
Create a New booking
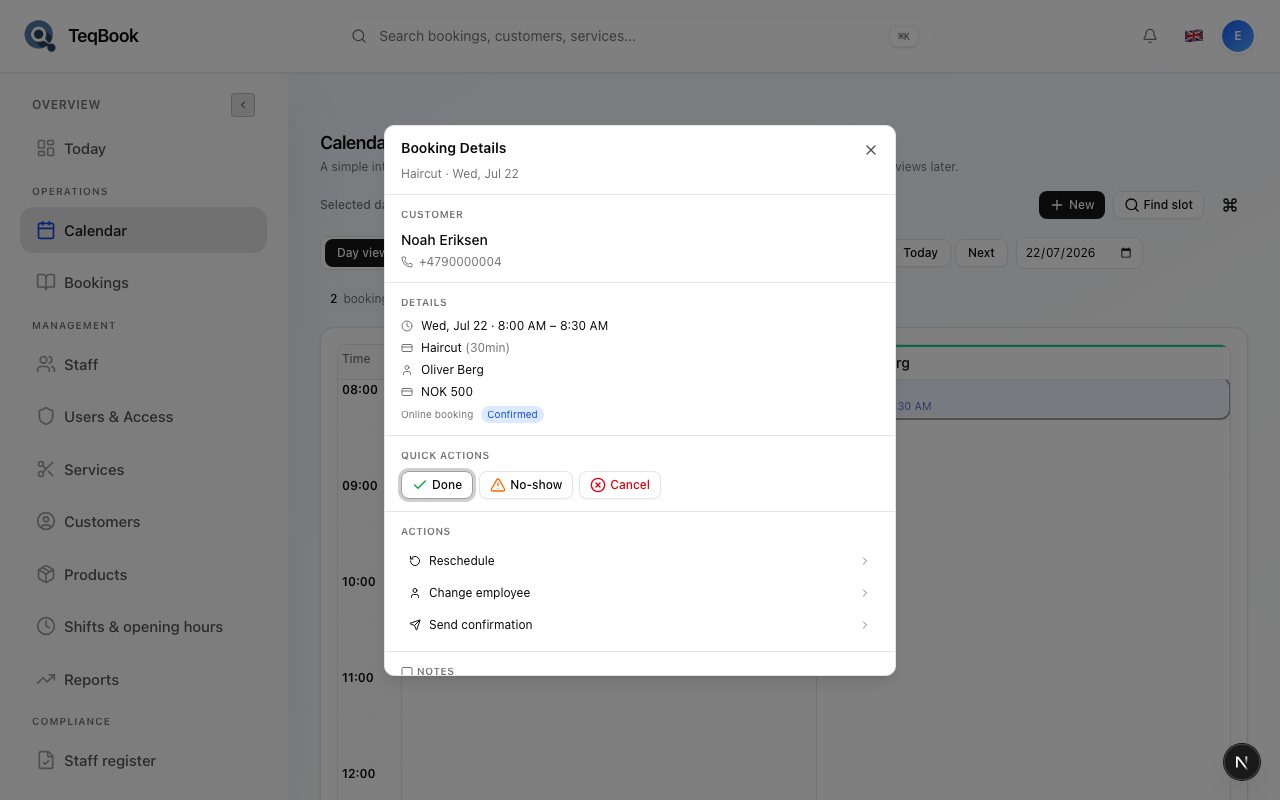click(x=1072, y=205)
